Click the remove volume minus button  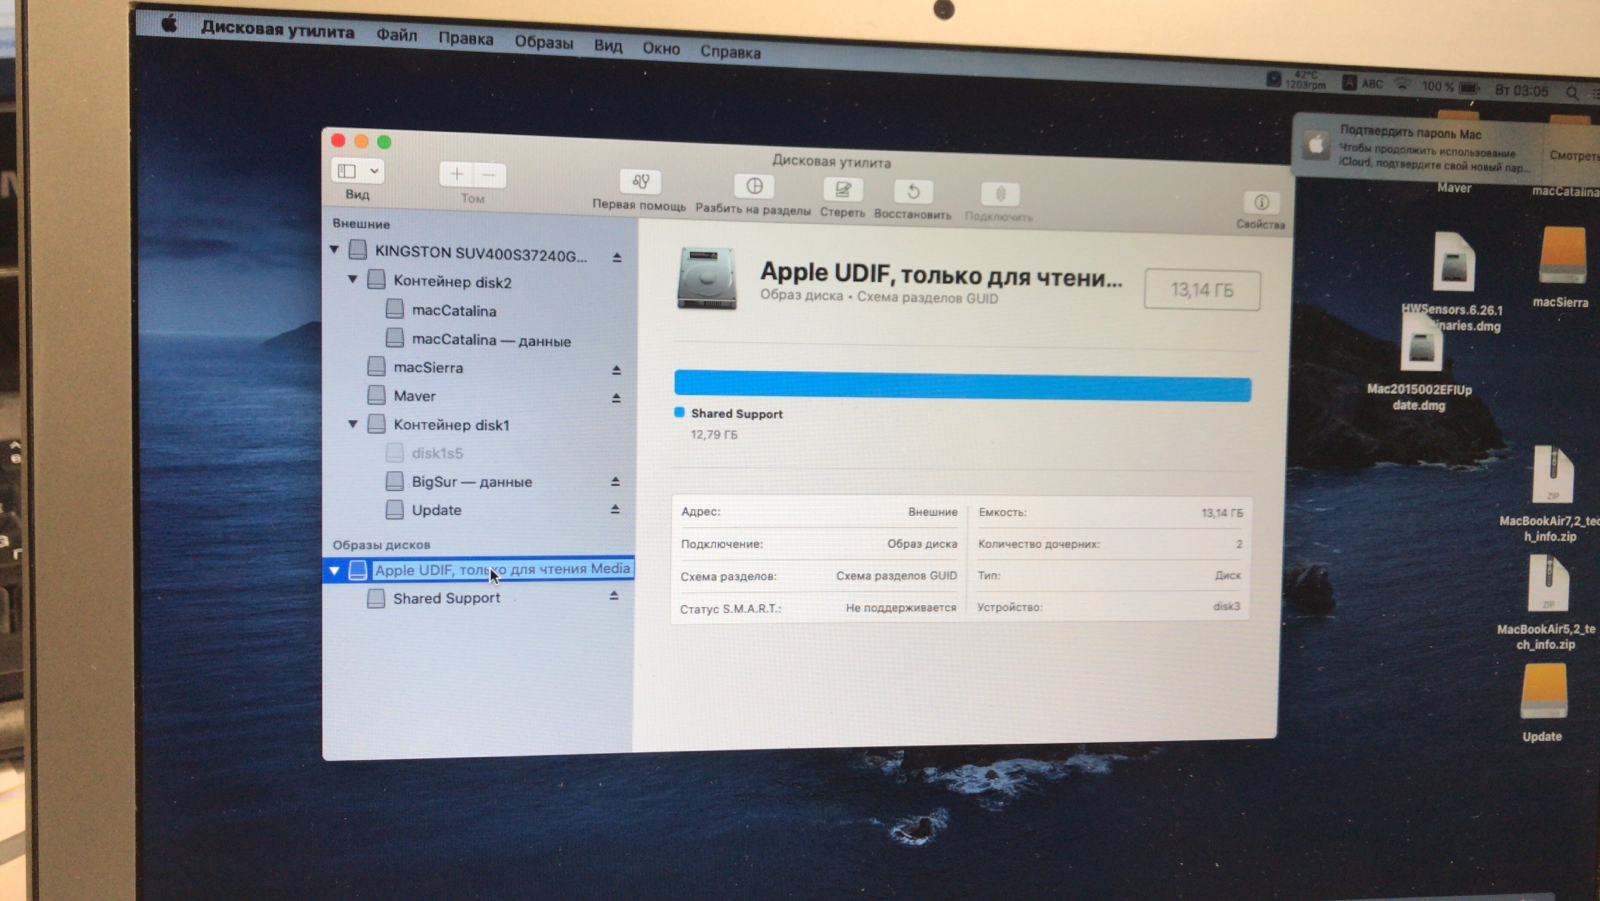tap(489, 175)
